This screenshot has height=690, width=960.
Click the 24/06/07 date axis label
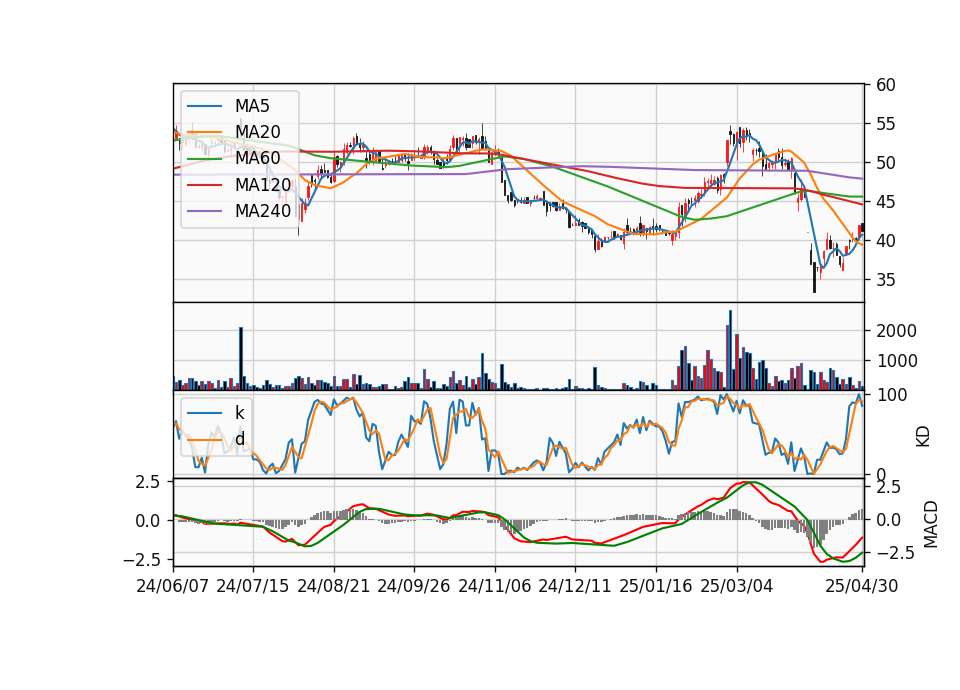(x=173, y=586)
